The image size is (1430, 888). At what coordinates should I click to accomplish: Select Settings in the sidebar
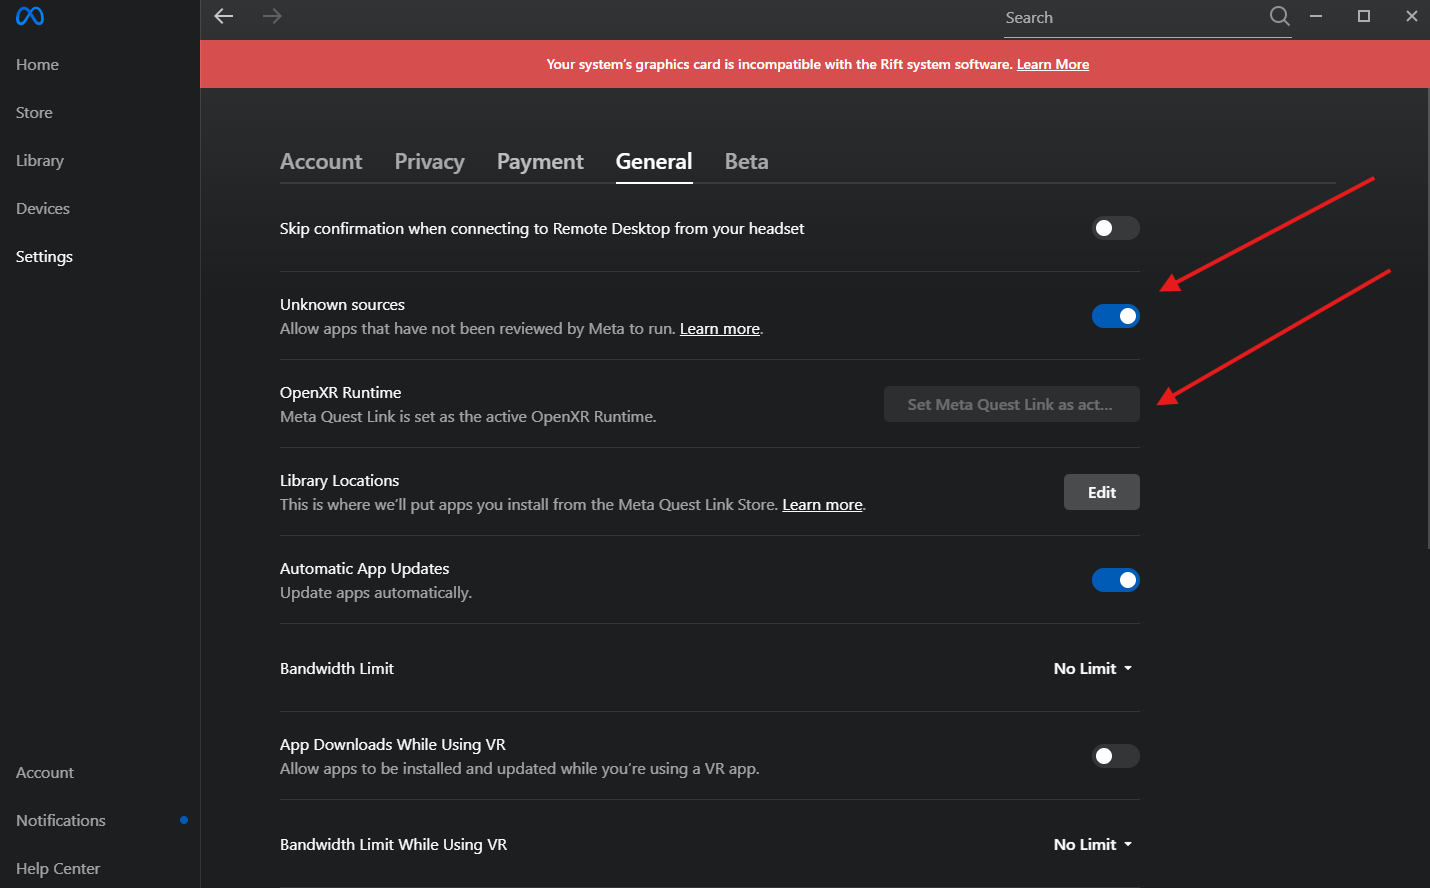[x=44, y=256]
